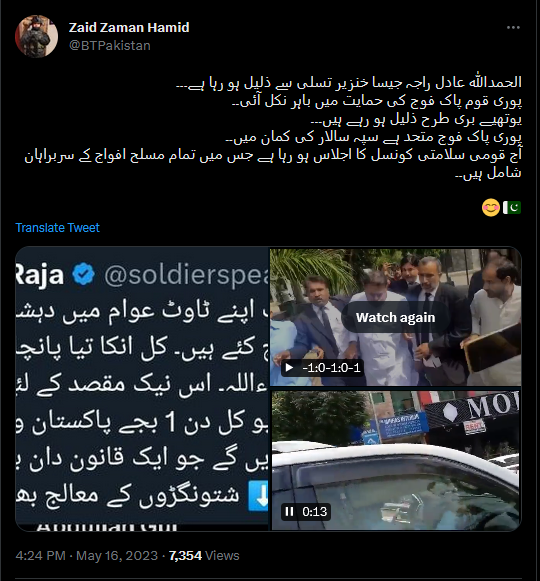This screenshot has width=540, height=581.
Task: Click Translate Tweet link
Action: pyautogui.click(x=57, y=228)
